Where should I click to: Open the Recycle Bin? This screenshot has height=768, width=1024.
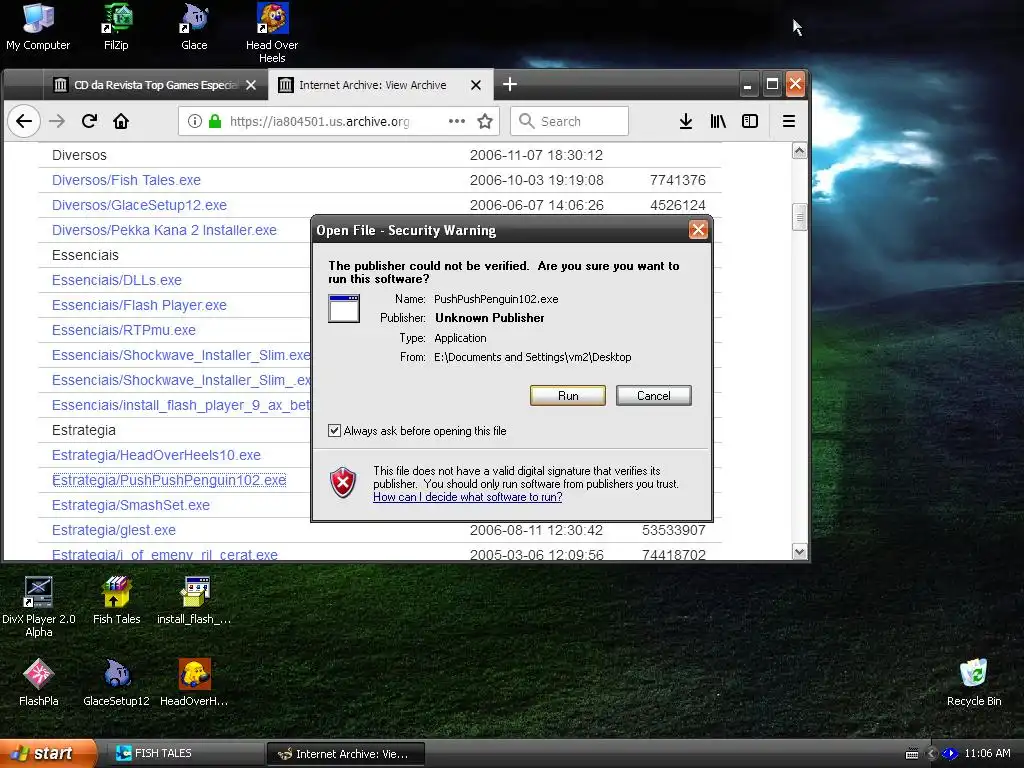(x=974, y=682)
